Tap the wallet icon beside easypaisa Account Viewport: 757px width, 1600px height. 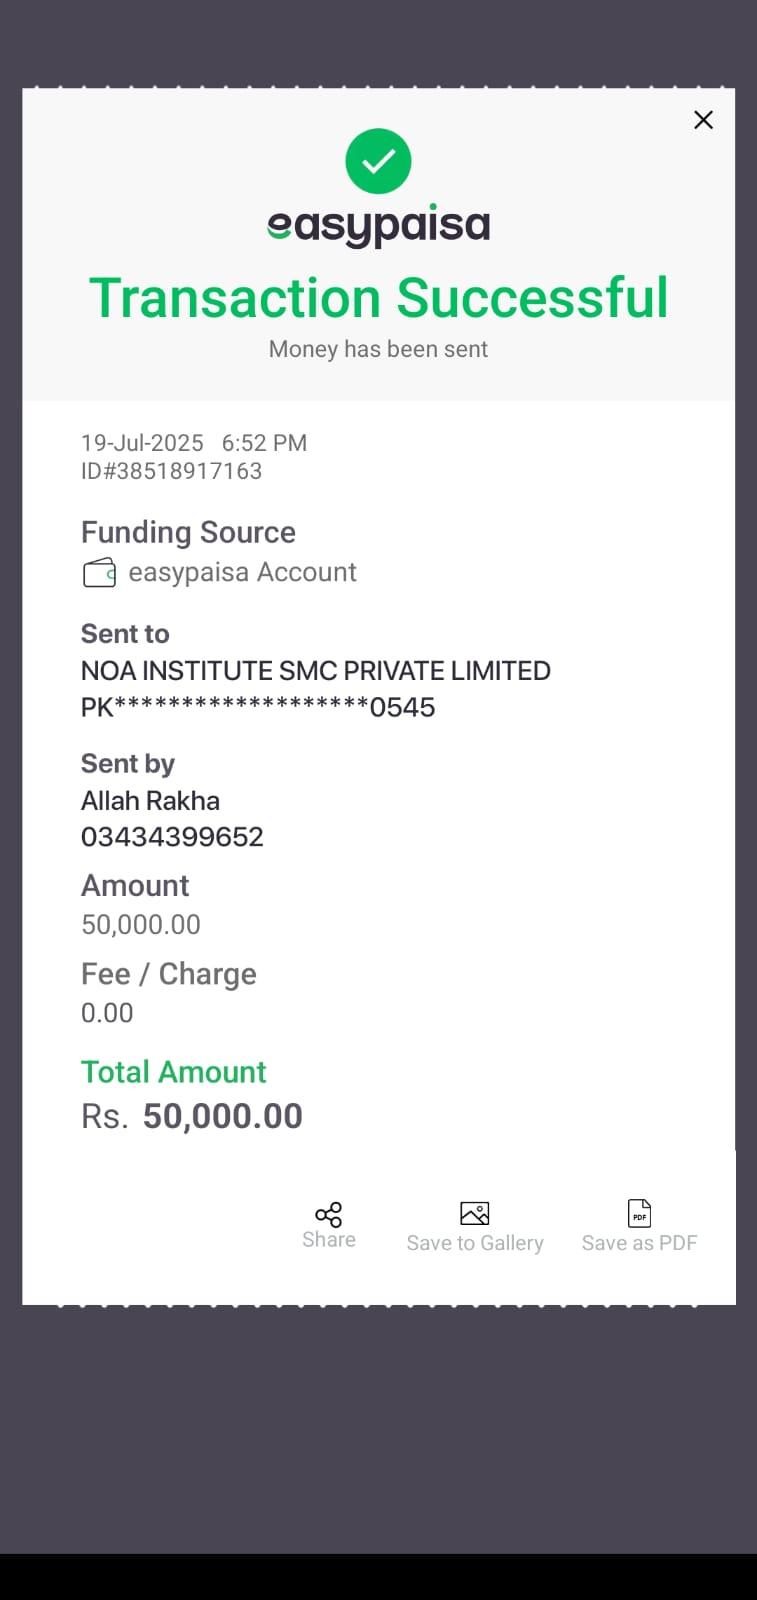tap(99, 573)
